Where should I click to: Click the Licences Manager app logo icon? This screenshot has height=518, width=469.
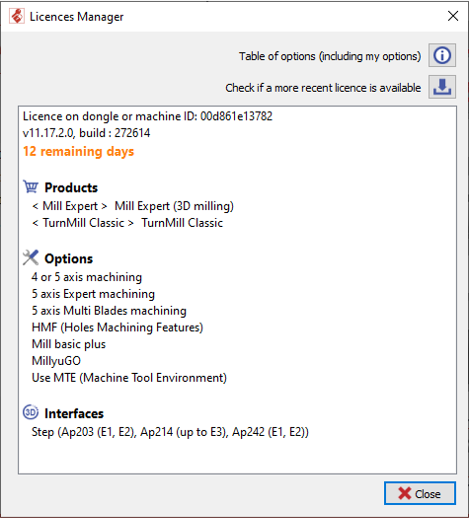point(17,16)
